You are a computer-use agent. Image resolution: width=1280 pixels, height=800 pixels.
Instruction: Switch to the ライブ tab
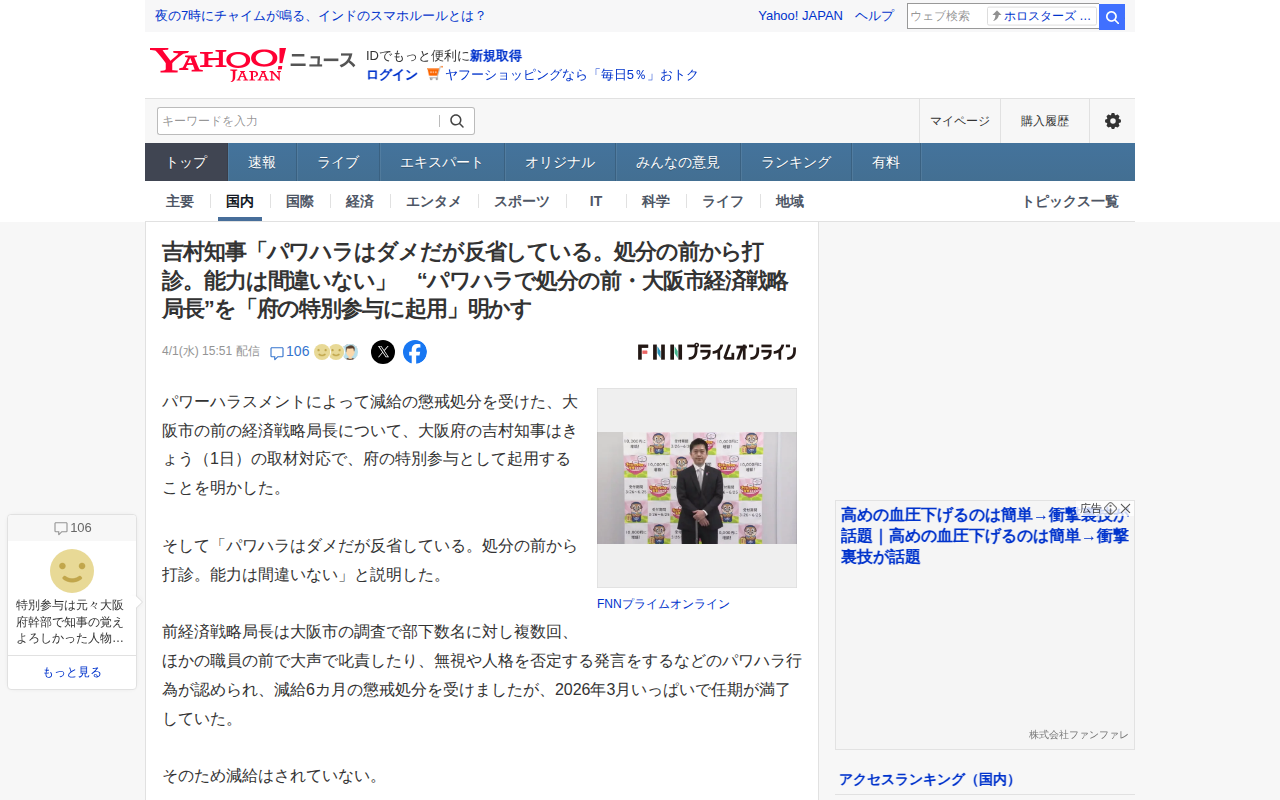coord(338,162)
